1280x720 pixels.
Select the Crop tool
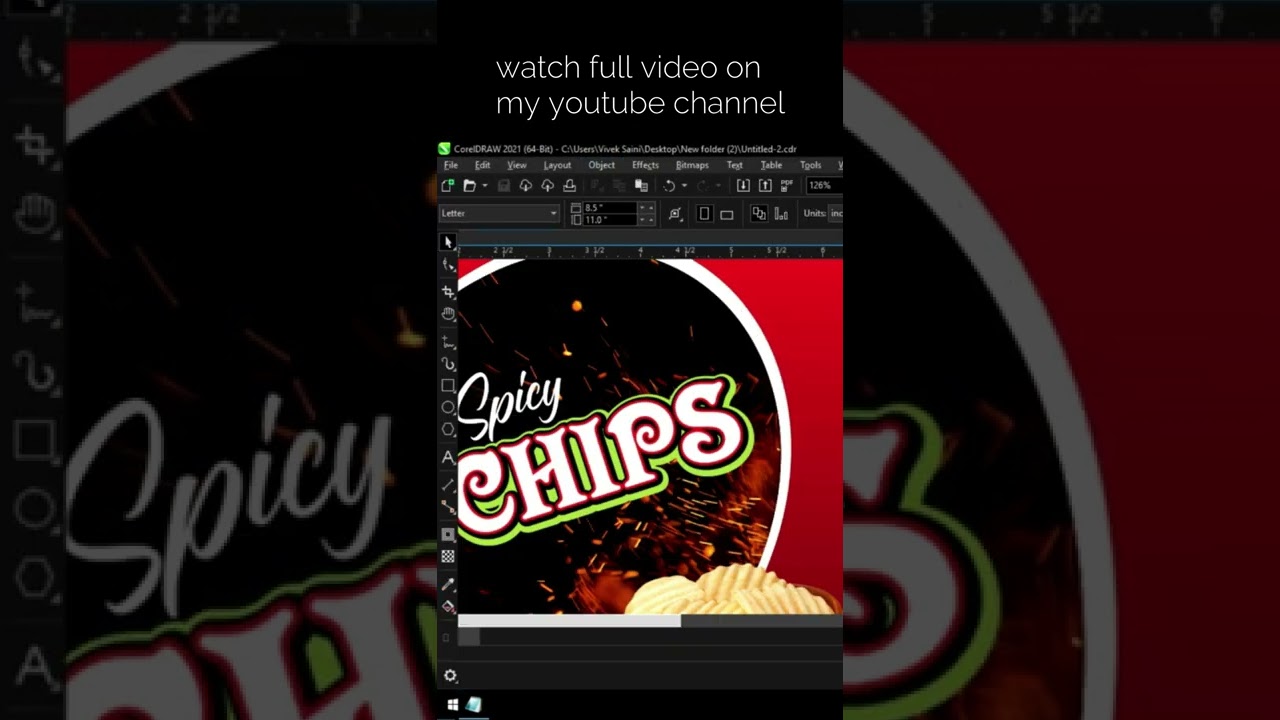tap(448, 292)
